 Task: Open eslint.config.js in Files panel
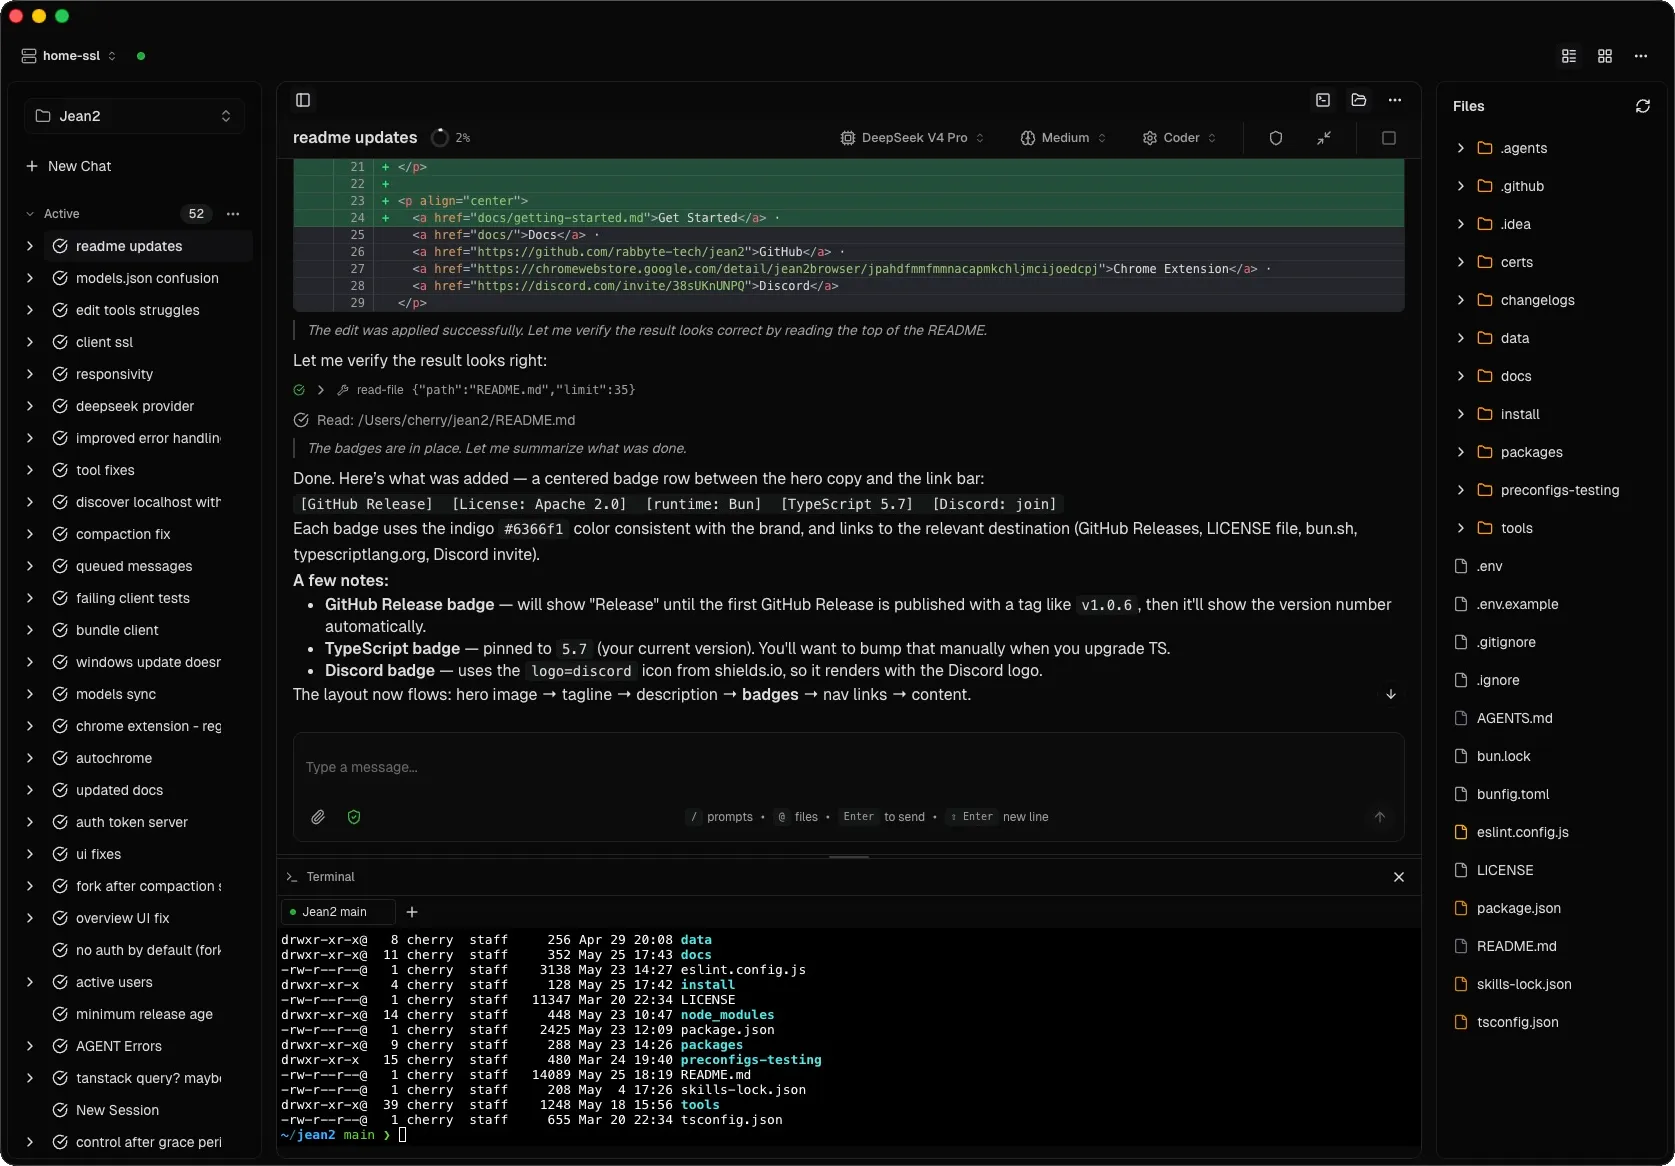click(1522, 832)
